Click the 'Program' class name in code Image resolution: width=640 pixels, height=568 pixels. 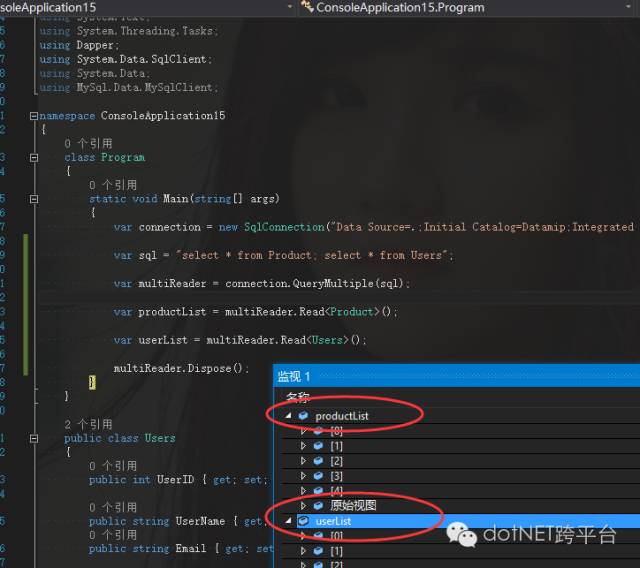[x=123, y=158]
